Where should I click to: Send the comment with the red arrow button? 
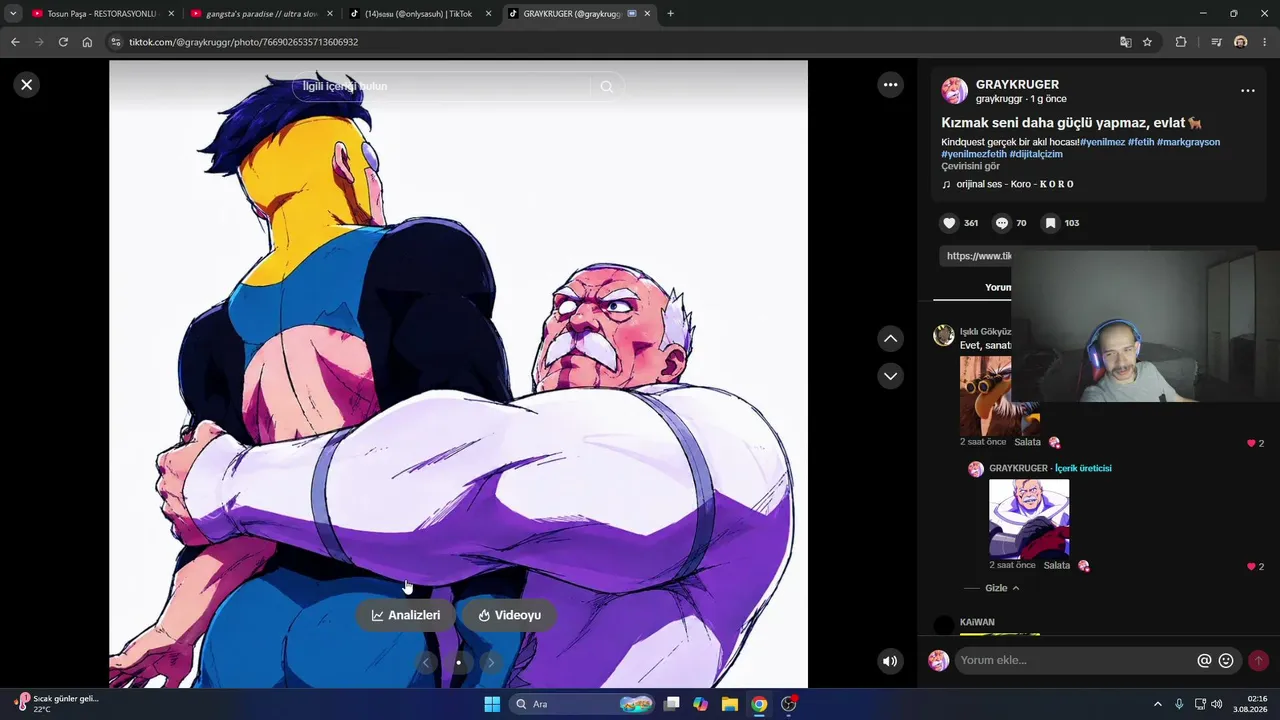[x=1258, y=660]
